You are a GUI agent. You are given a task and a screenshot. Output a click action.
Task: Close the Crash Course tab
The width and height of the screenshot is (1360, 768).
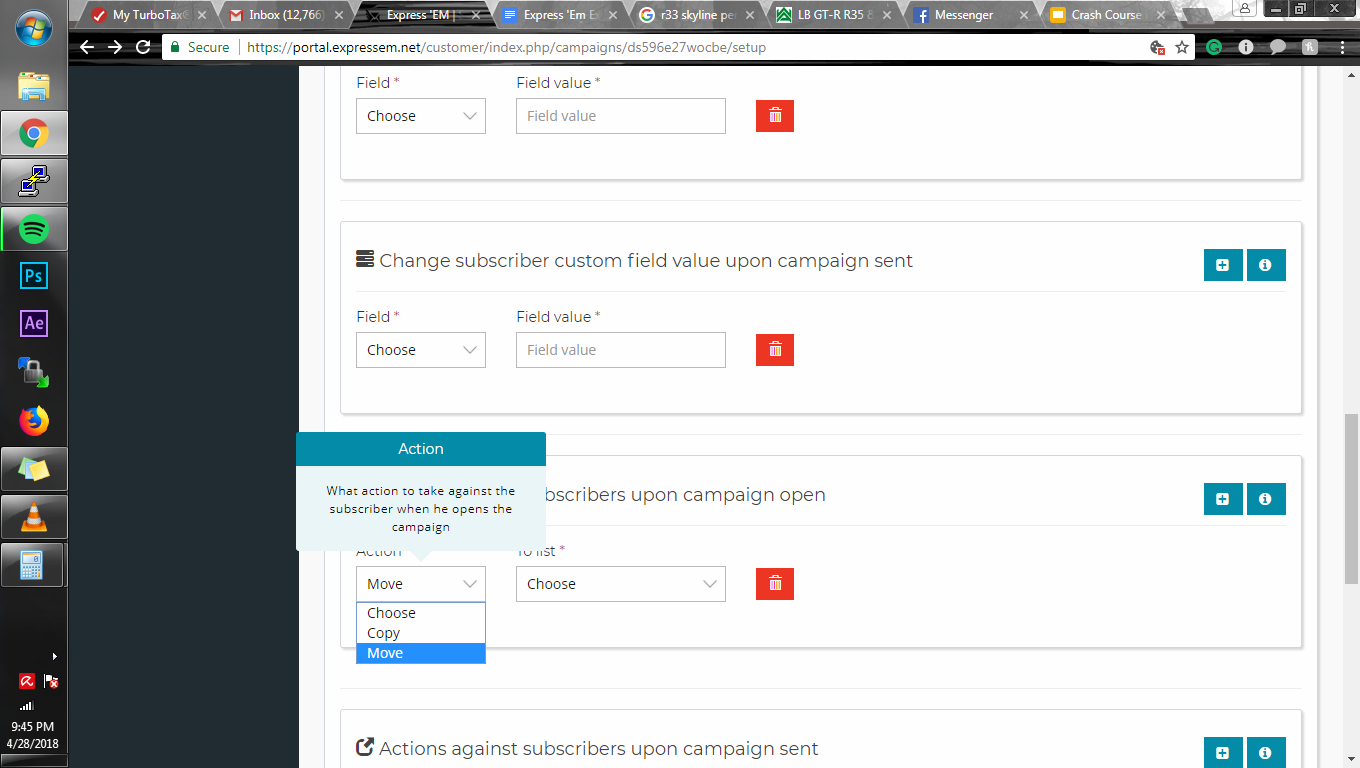pyautogui.click(x=1161, y=15)
